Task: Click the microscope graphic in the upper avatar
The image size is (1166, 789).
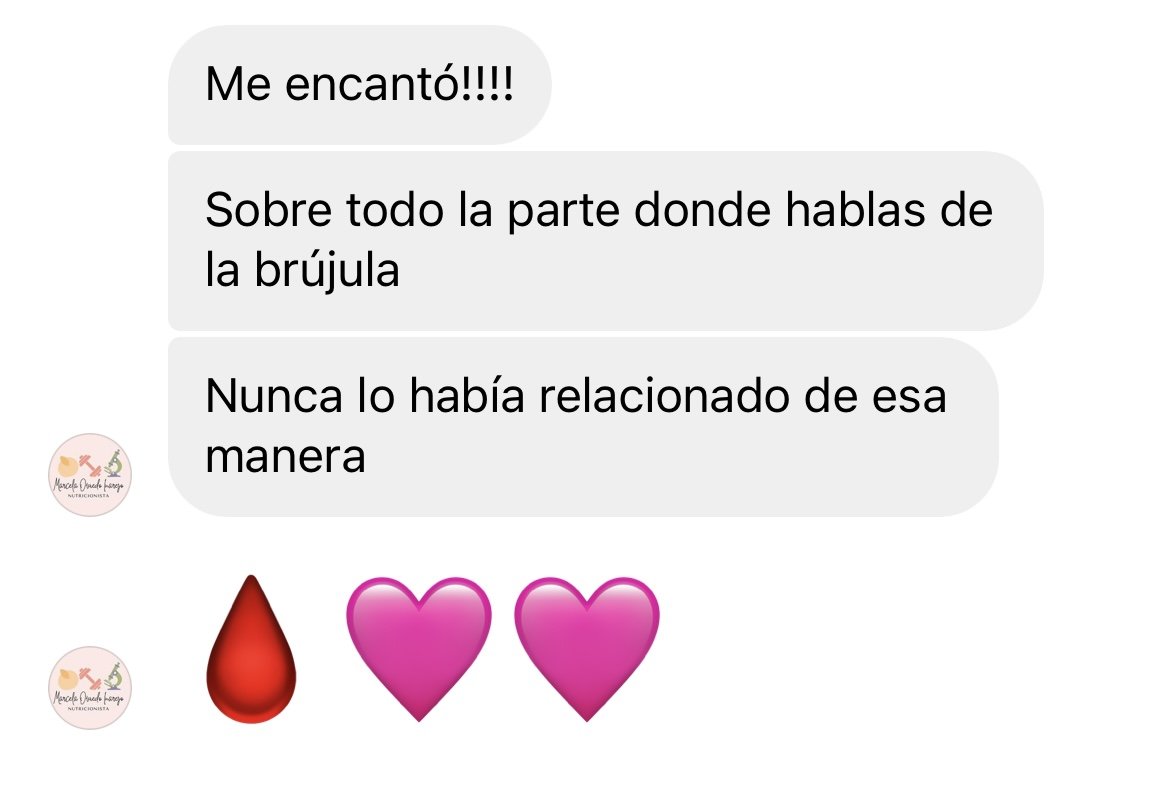Action: [x=112, y=464]
